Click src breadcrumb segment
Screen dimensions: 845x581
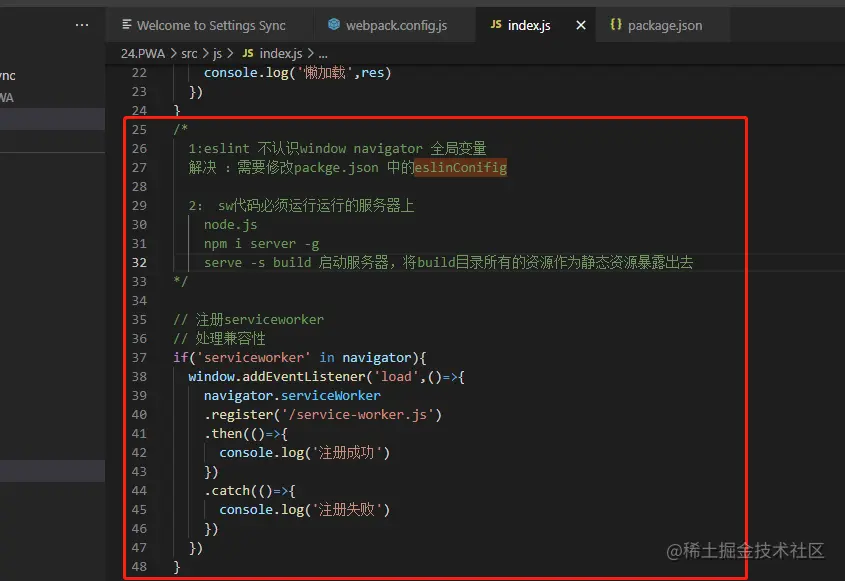pos(189,53)
